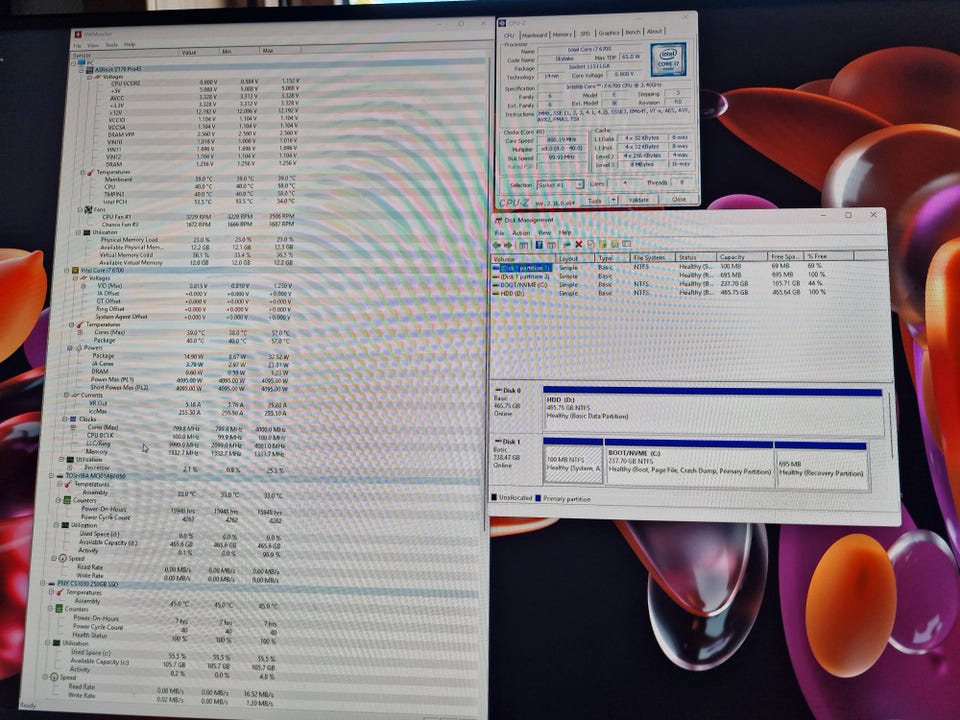Click the Capacity column header in Disk Management
Image resolution: width=960 pixels, height=720 pixels.
coord(742,257)
